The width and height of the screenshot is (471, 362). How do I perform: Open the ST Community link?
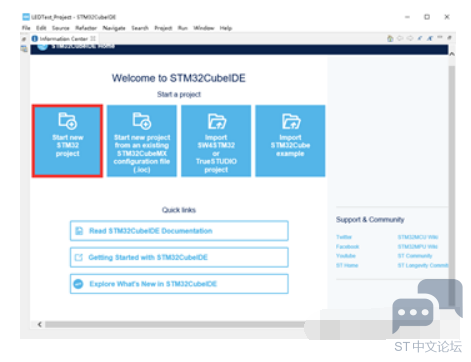click(415, 256)
